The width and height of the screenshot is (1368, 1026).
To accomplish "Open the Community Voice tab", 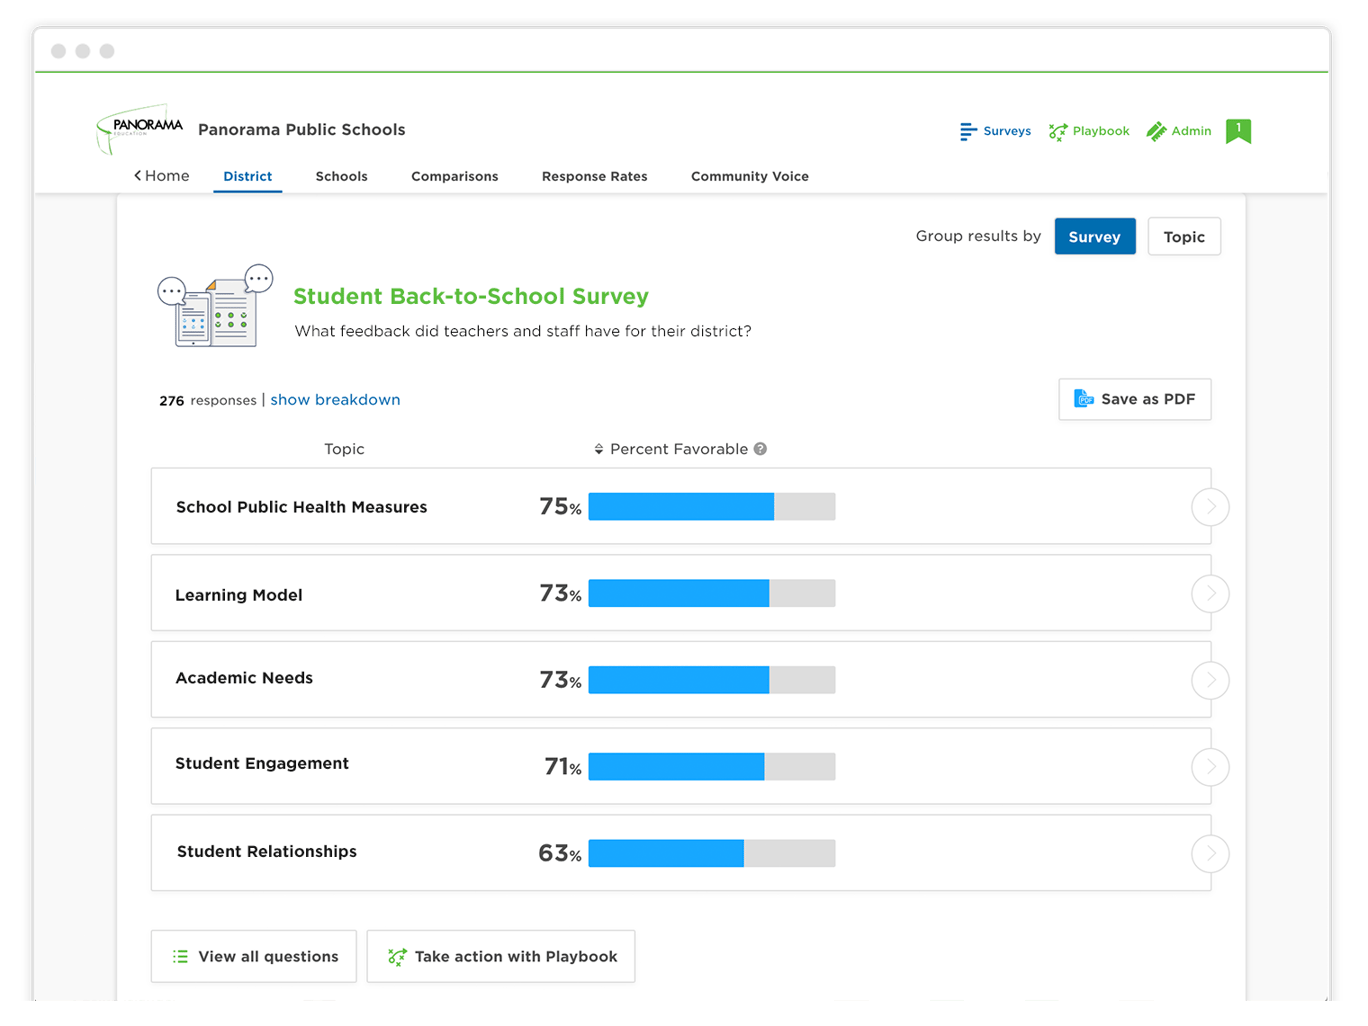I will 749,176.
